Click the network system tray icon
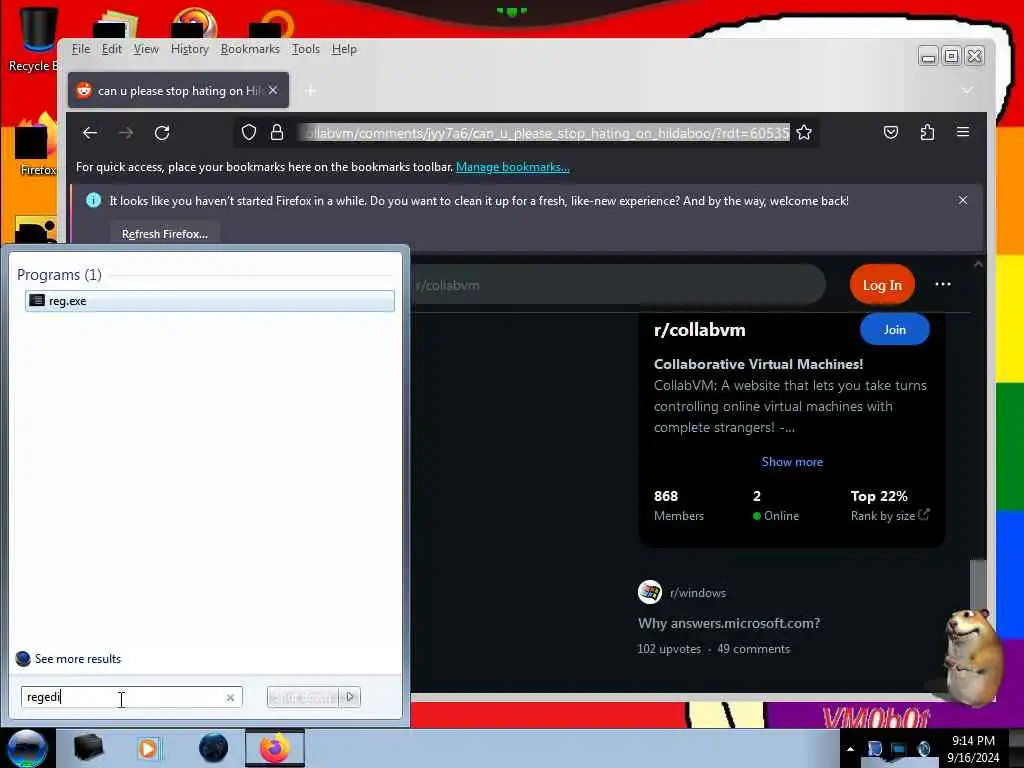Screen dimensions: 1024x768 tap(899, 749)
